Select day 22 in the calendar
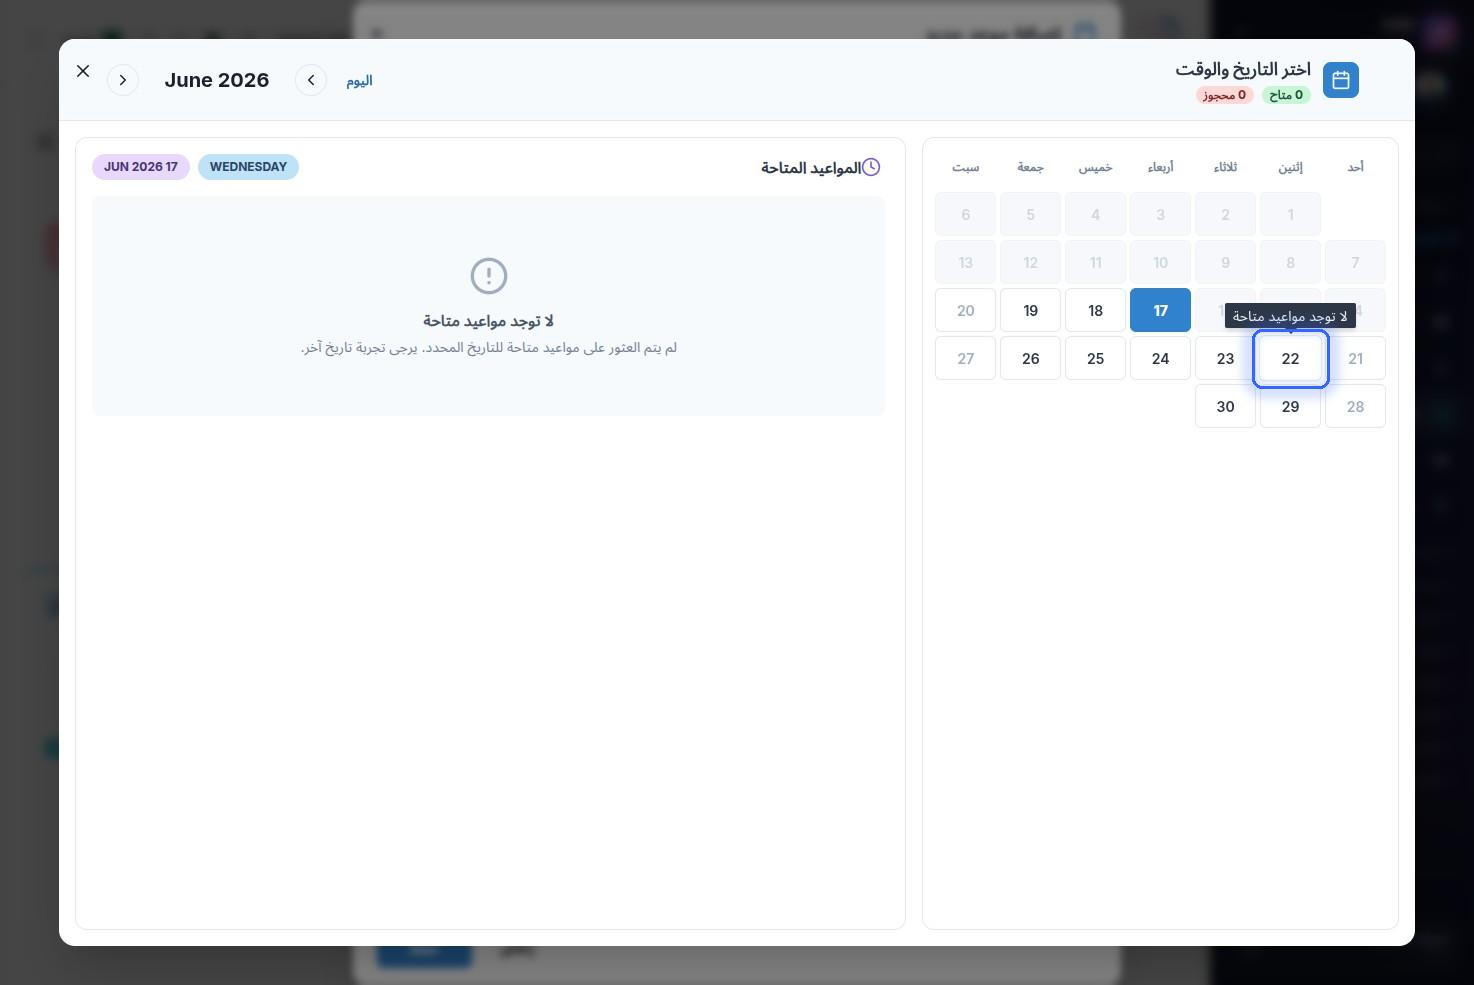This screenshot has width=1474, height=985. pos(1290,358)
